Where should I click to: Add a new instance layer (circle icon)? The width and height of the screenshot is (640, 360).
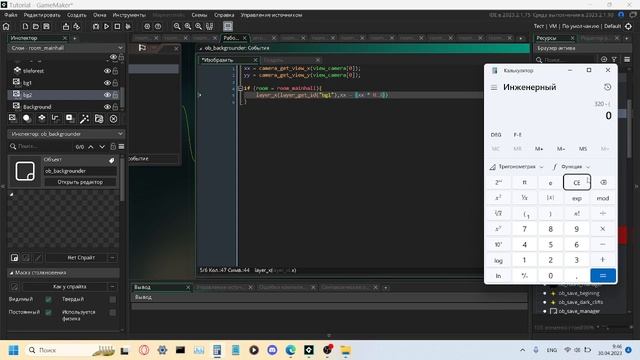click(x=27, y=118)
